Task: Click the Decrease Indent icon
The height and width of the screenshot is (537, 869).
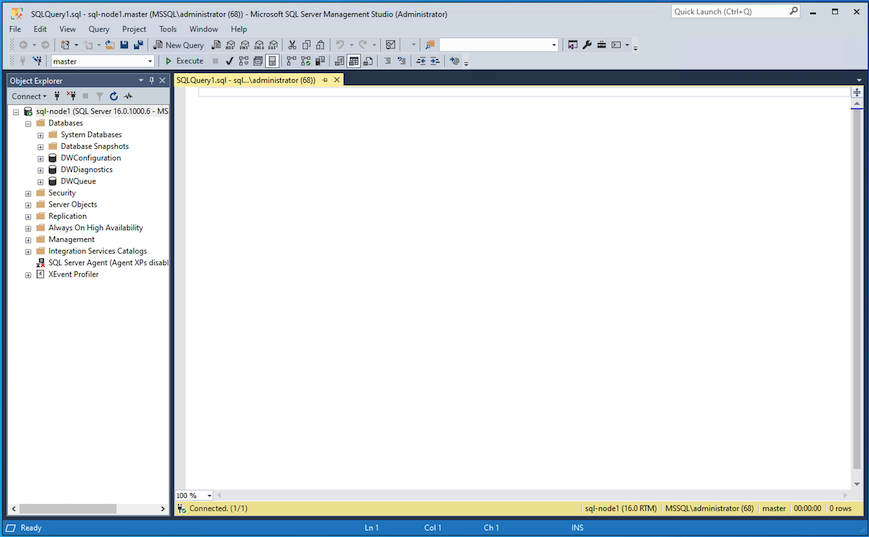Action: coord(421,61)
